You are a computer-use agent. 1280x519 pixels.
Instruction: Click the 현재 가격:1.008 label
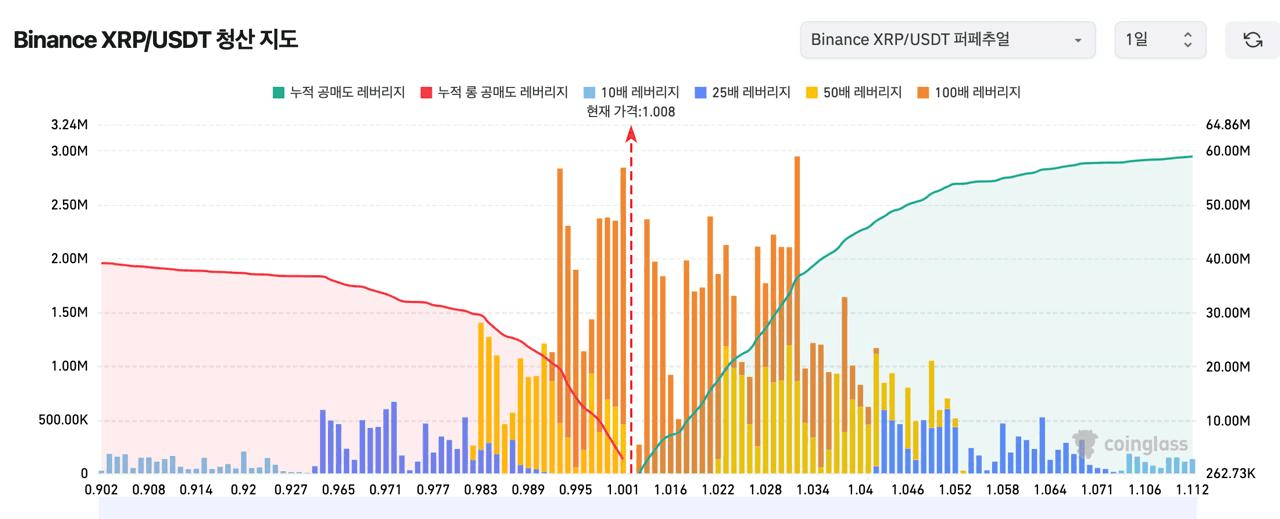(631, 112)
